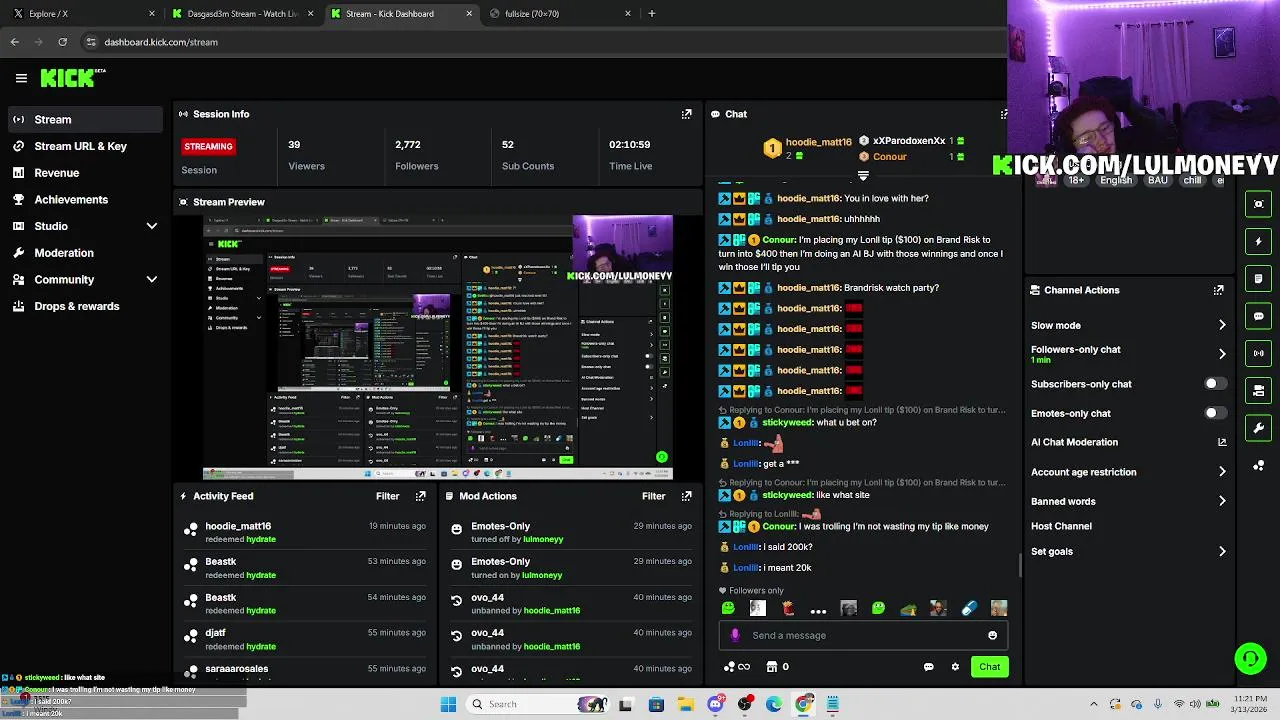Click the chat scrollbar thumb
The height and width of the screenshot is (720, 1280).
(1019, 567)
